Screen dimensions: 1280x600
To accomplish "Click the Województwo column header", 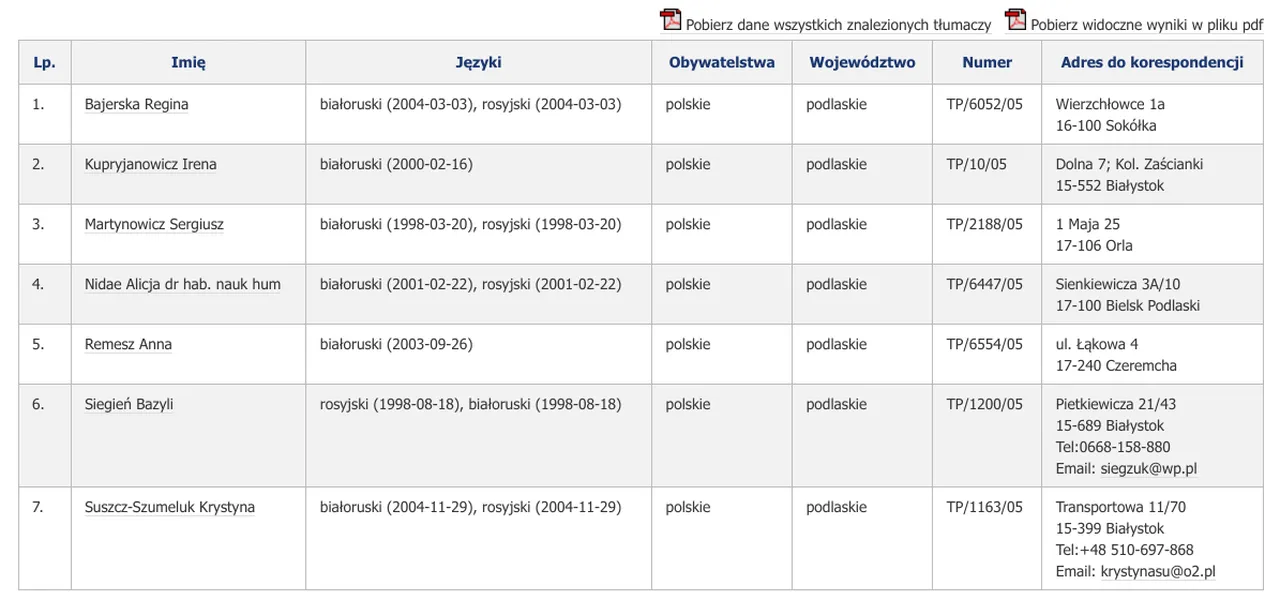I will tap(862, 62).
